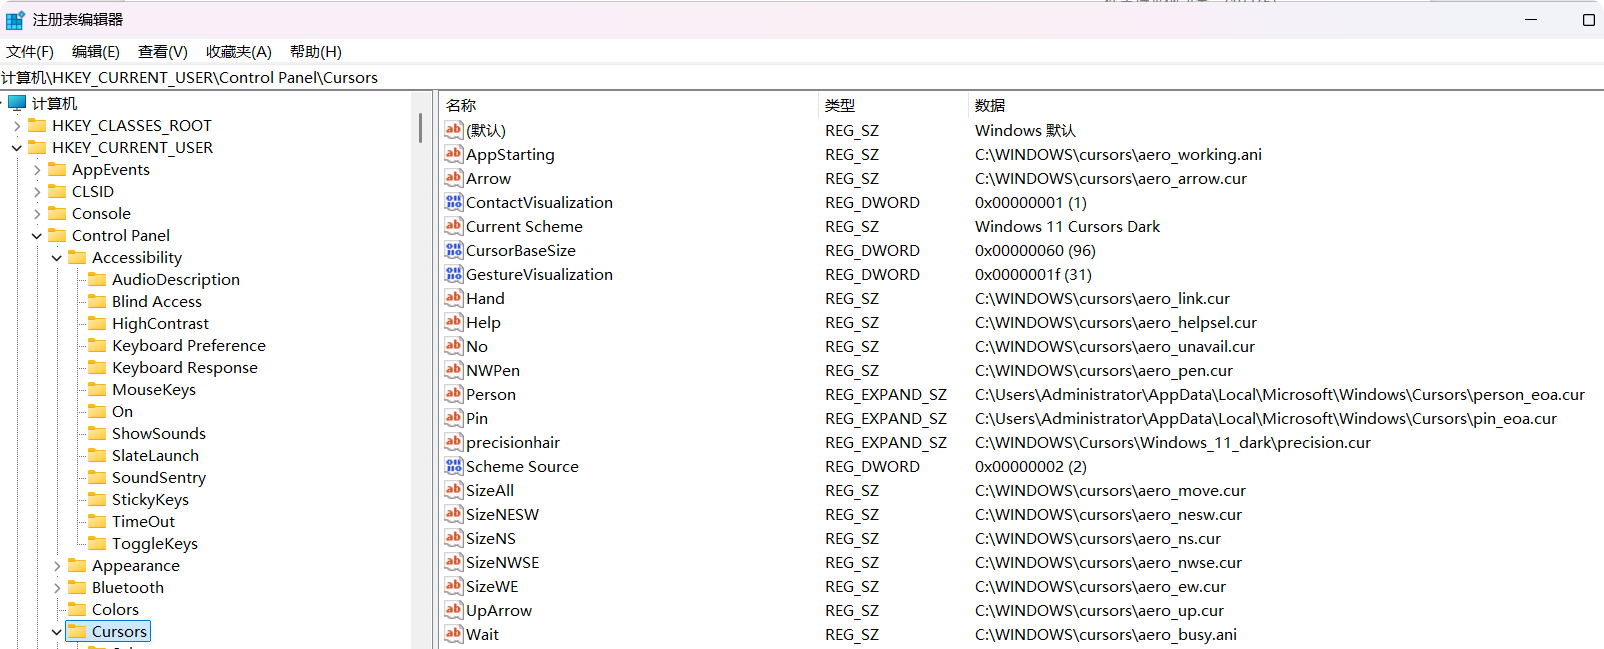
Task: Select the TimeOut key
Action: [143, 521]
